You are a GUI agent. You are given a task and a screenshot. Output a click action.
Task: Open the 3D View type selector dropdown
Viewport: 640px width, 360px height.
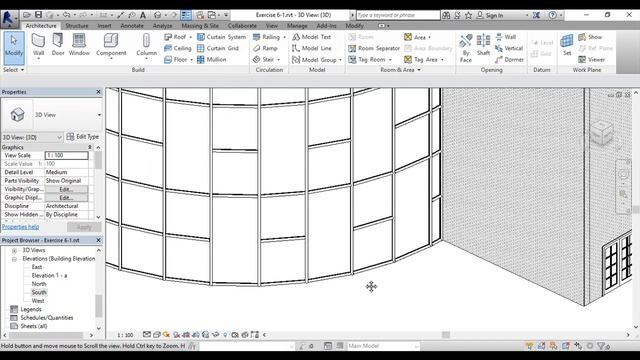point(99,115)
